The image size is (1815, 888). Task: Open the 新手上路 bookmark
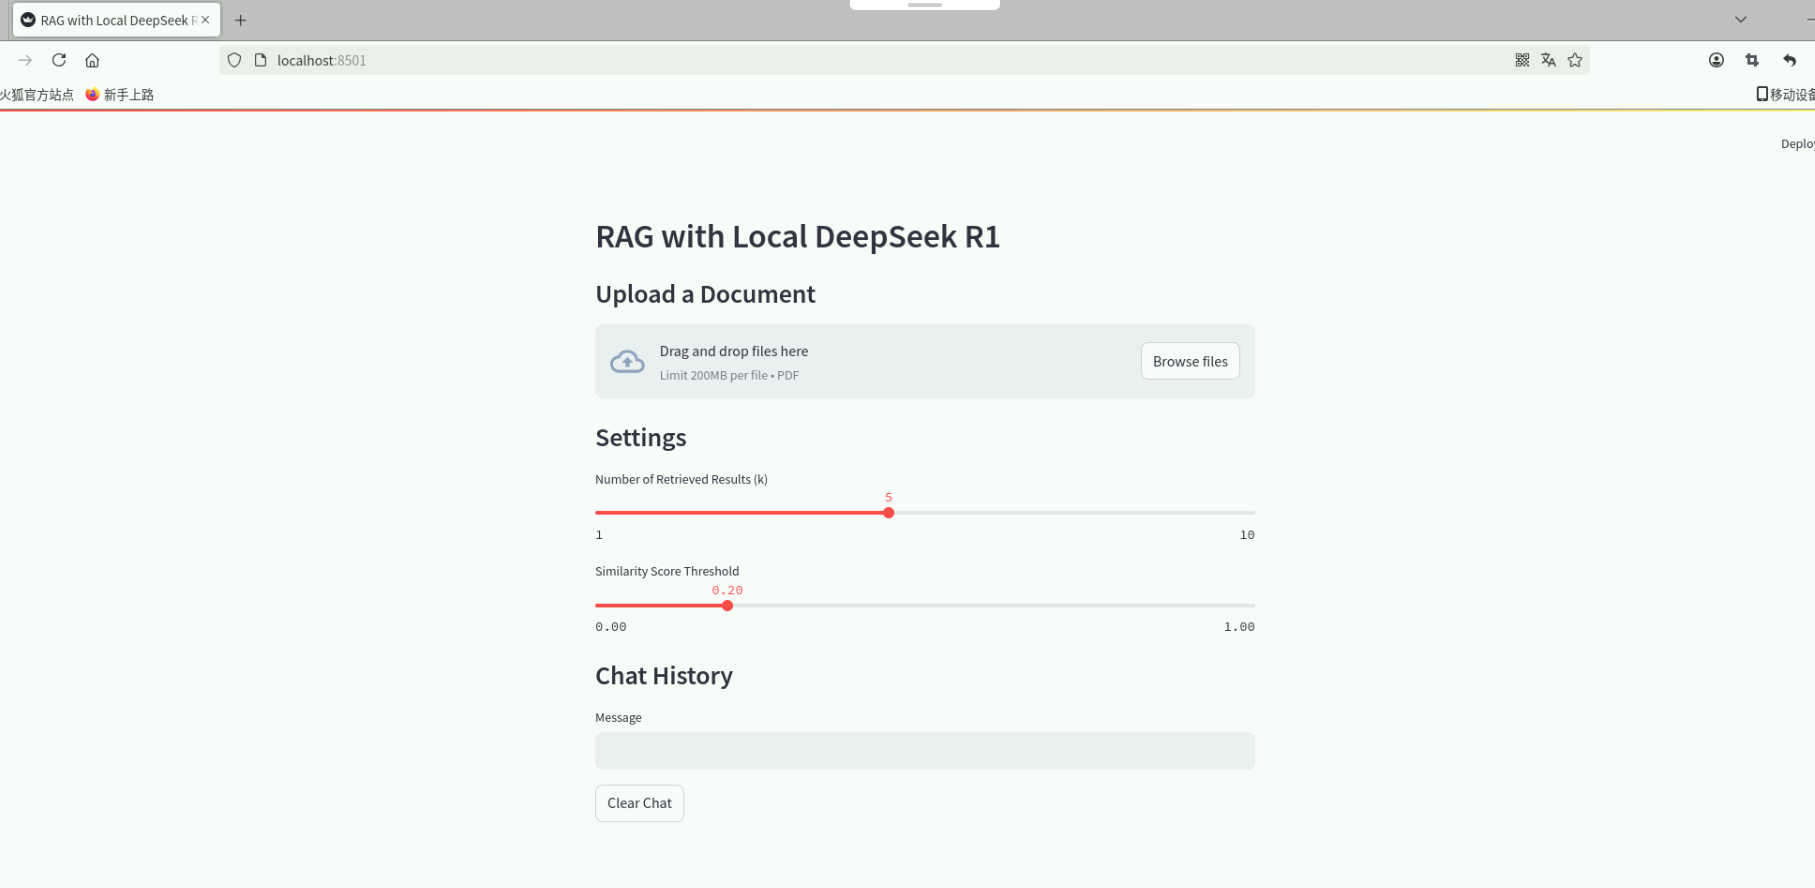pos(120,95)
